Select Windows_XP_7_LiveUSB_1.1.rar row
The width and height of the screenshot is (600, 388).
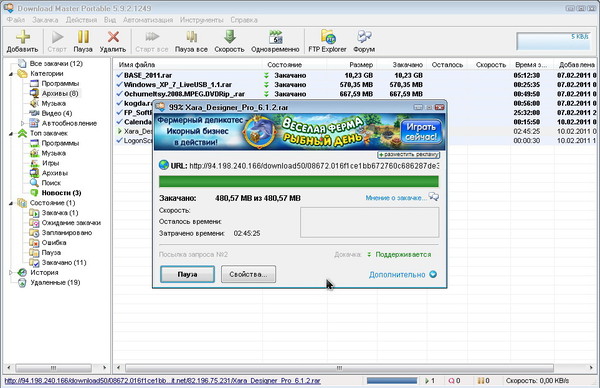click(356, 85)
